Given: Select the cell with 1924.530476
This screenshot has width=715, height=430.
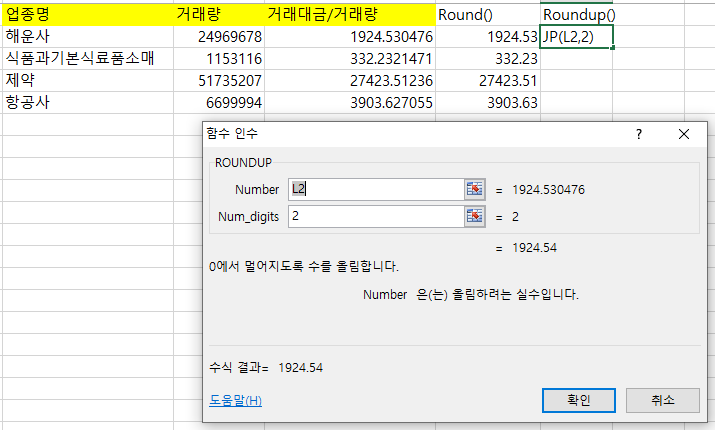Looking at the screenshot, I should tap(350, 36).
